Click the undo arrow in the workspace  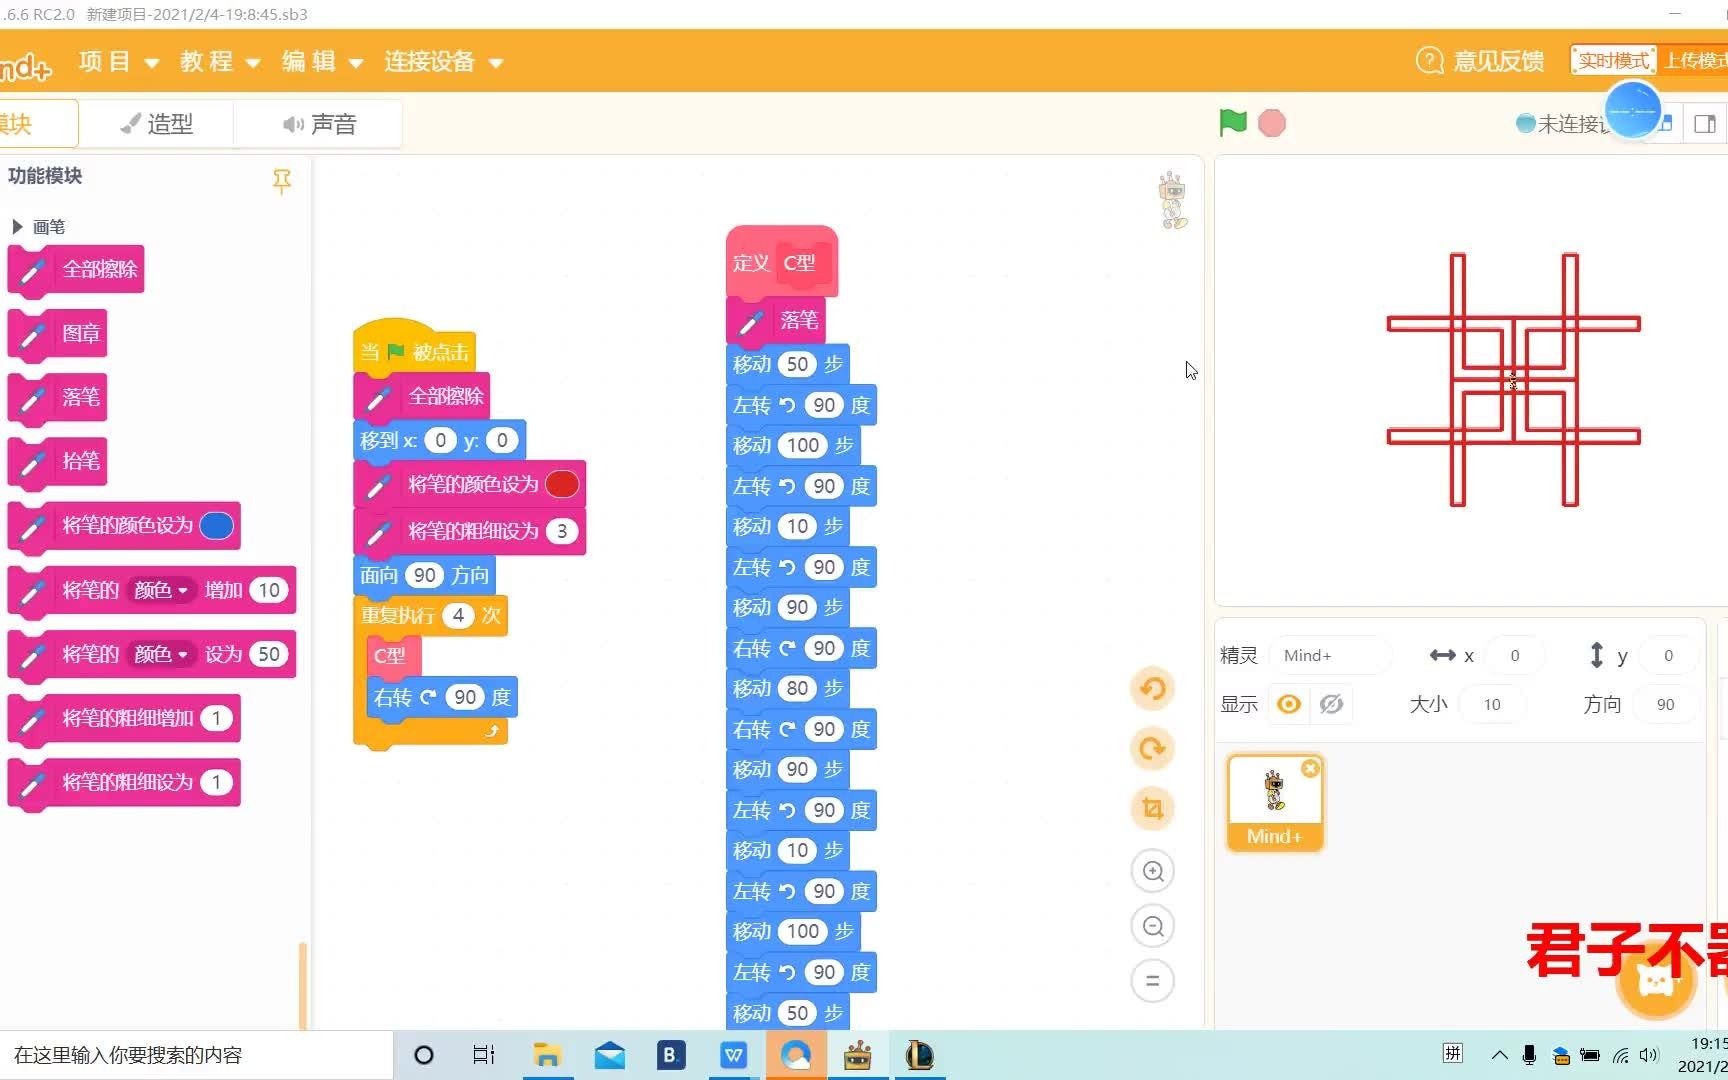(x=1152, y=688)
